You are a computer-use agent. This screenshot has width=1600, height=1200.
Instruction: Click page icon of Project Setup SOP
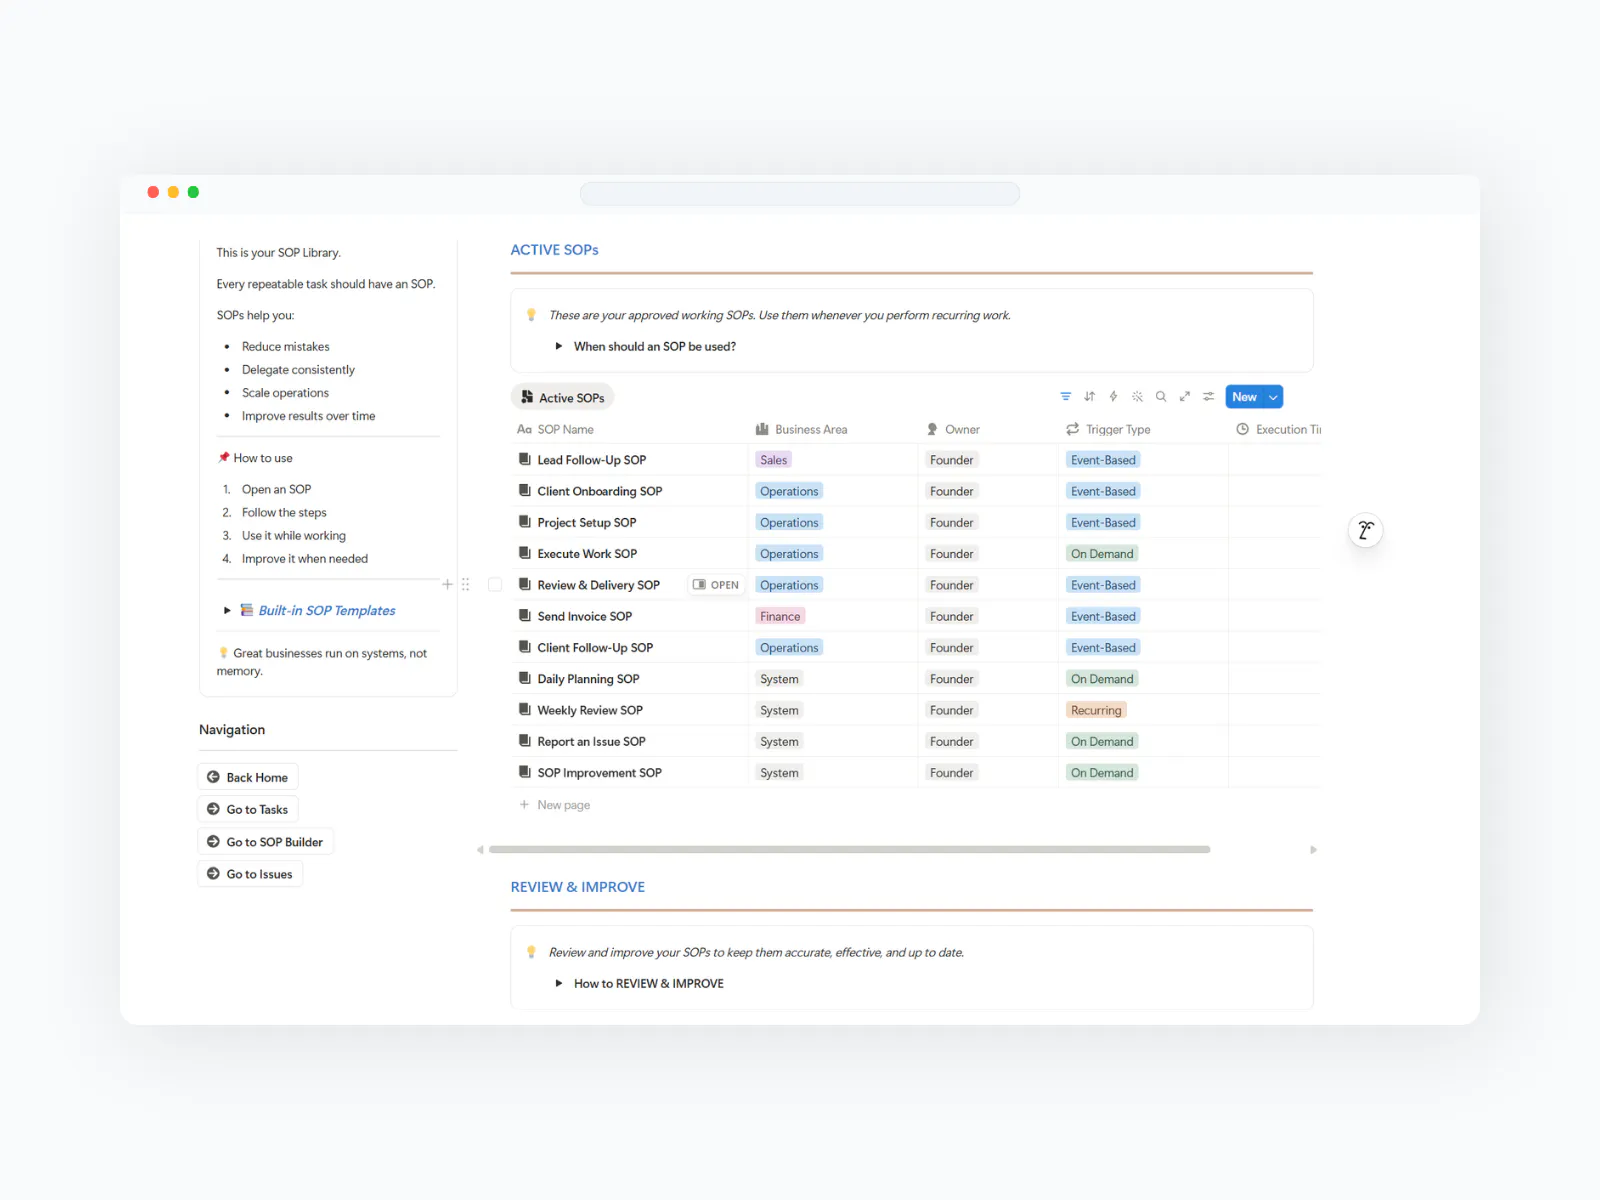pyautogui.click(x=524, y=522)
